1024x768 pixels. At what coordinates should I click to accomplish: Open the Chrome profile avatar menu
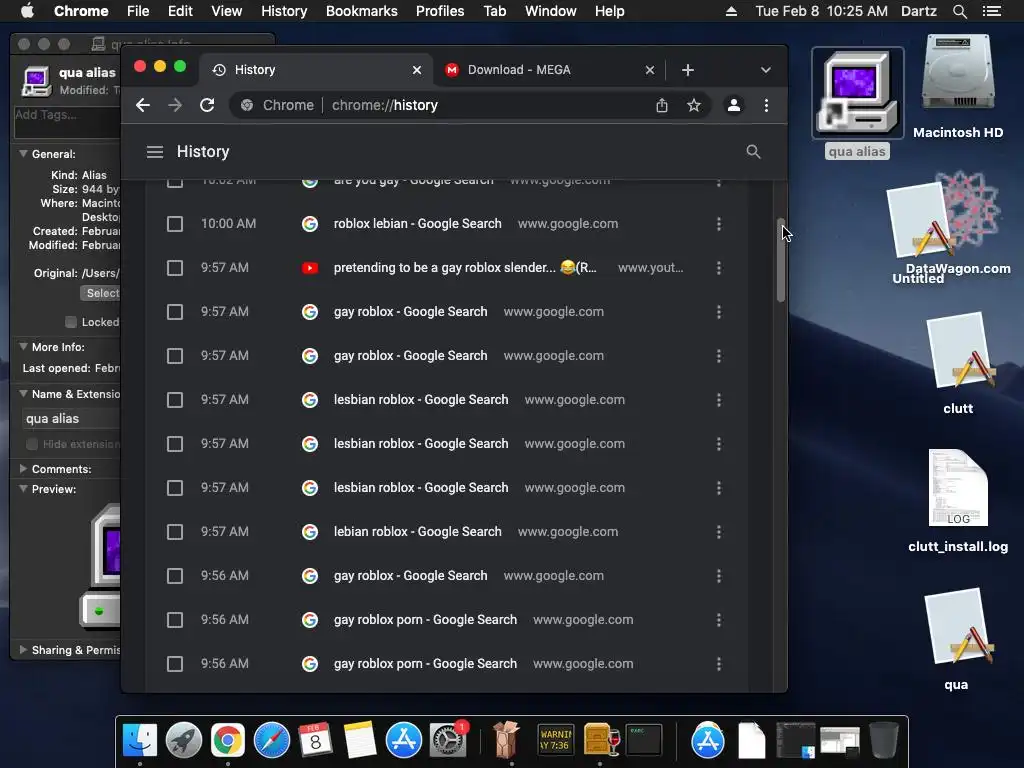tap(733, 105)
